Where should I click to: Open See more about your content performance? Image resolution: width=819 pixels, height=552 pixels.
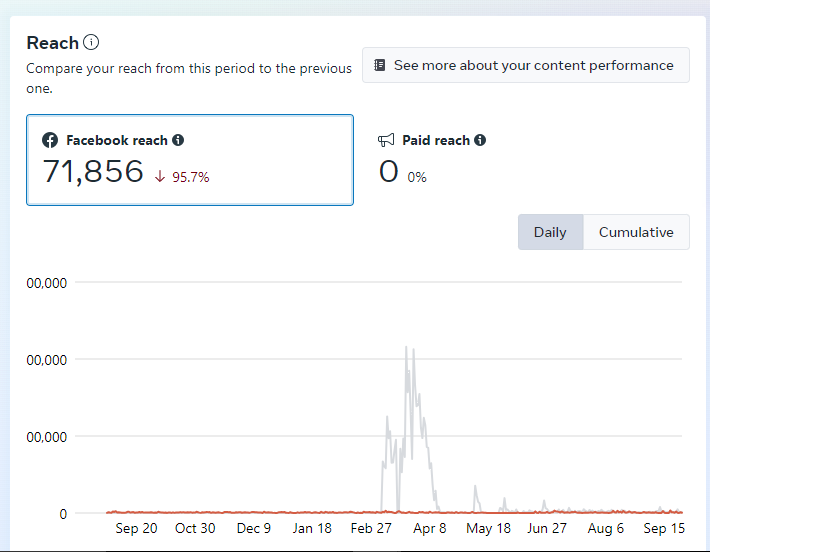[x=526, y=65]
